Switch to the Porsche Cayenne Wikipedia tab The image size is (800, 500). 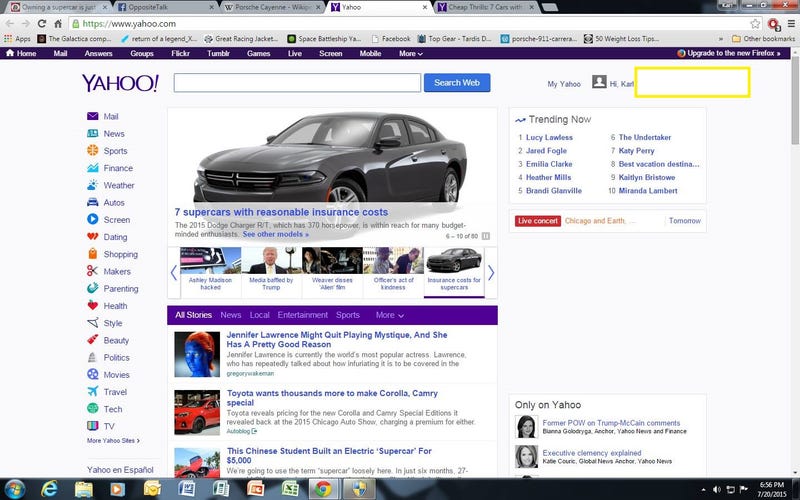coord(272,7)
